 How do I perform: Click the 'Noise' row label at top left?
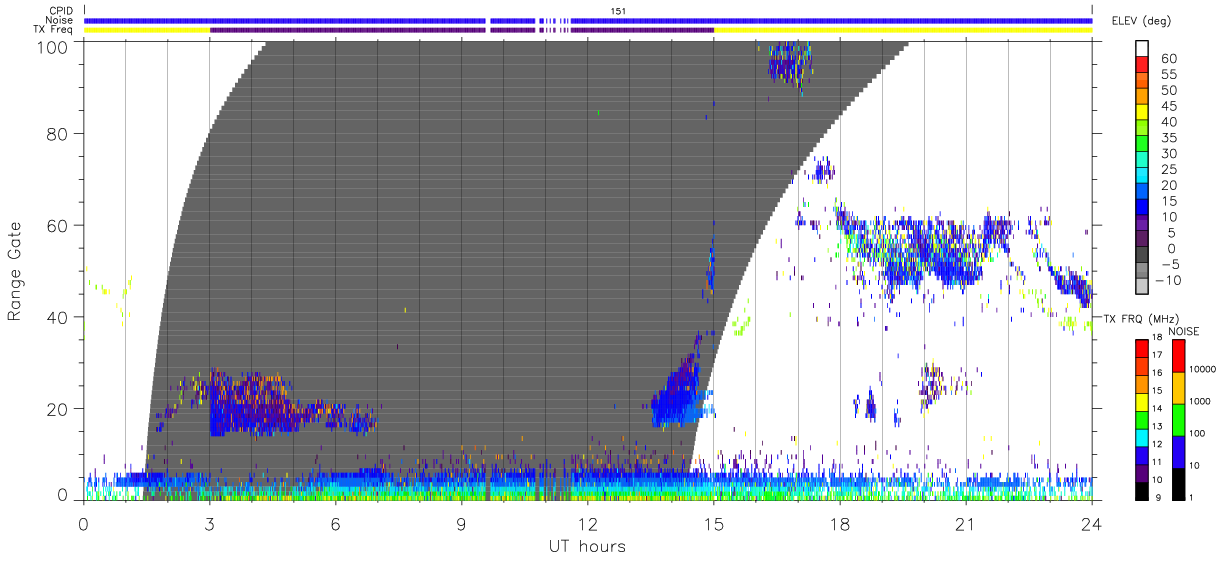tap(61, 20)
